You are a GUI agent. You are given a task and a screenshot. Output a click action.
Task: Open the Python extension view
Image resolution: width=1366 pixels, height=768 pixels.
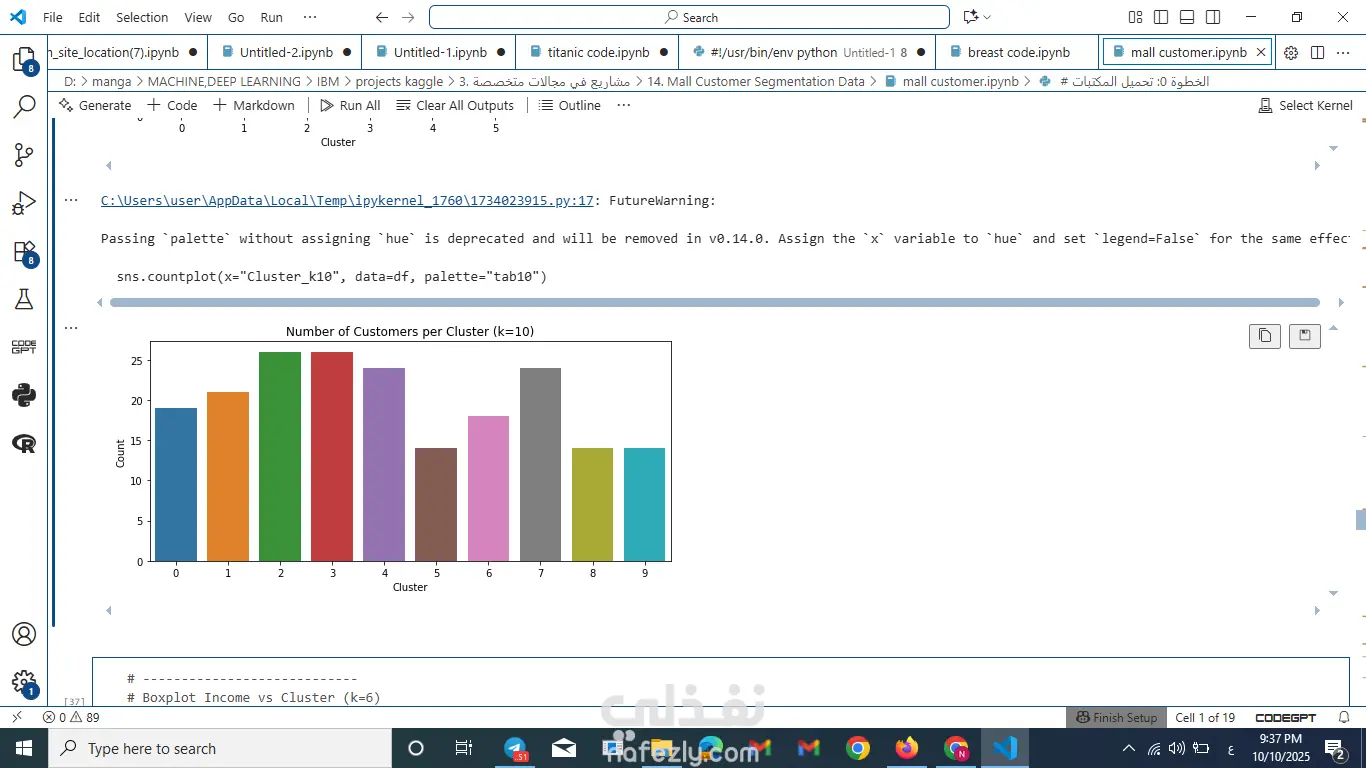pyautogui.click(x=24, y=395)
